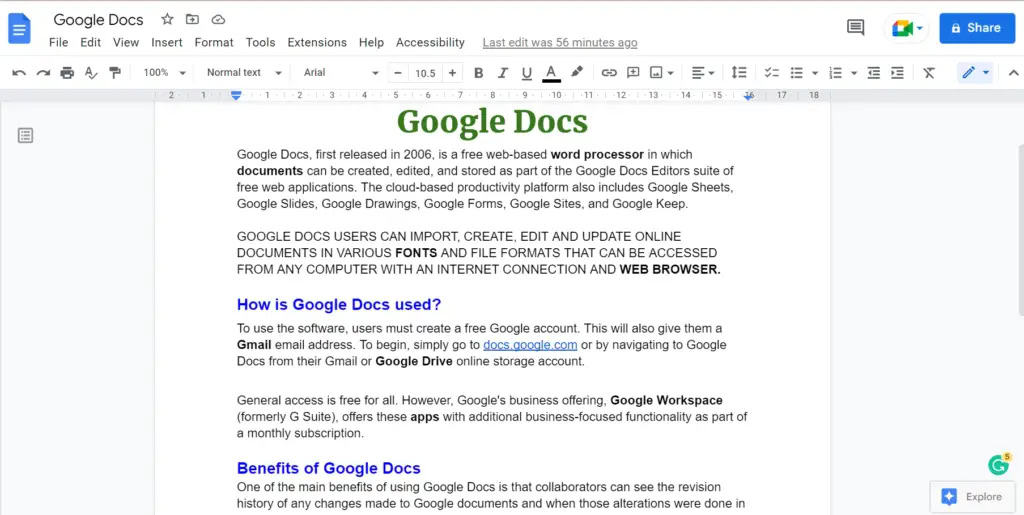Decrease the font size
The height and width of the screenshot is (515, 1024).
coord(398,72)
